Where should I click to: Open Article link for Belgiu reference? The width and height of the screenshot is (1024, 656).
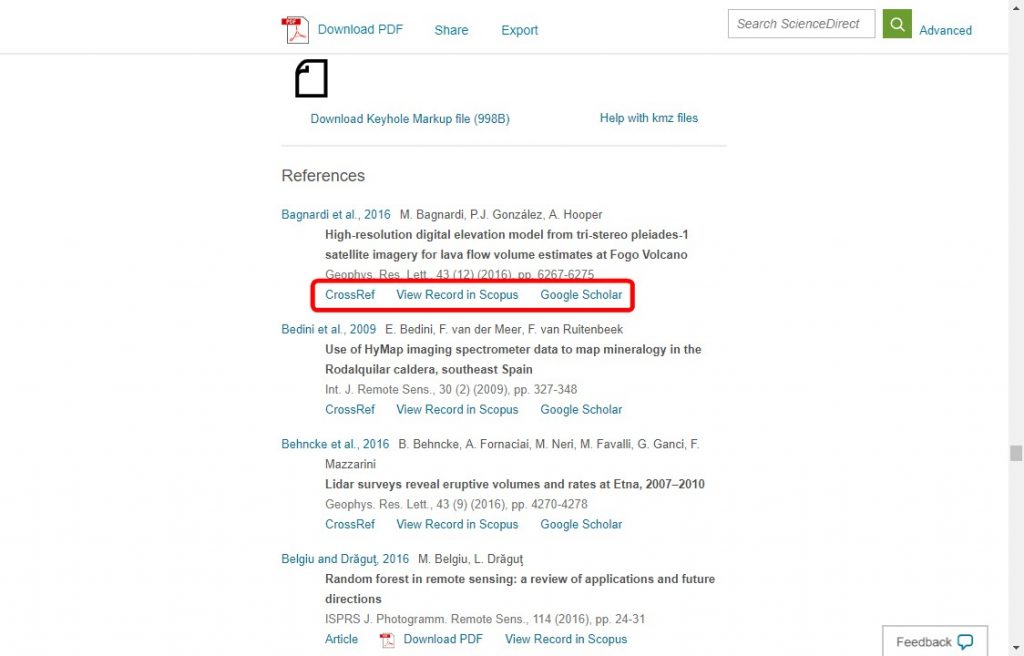pos(342,639)
